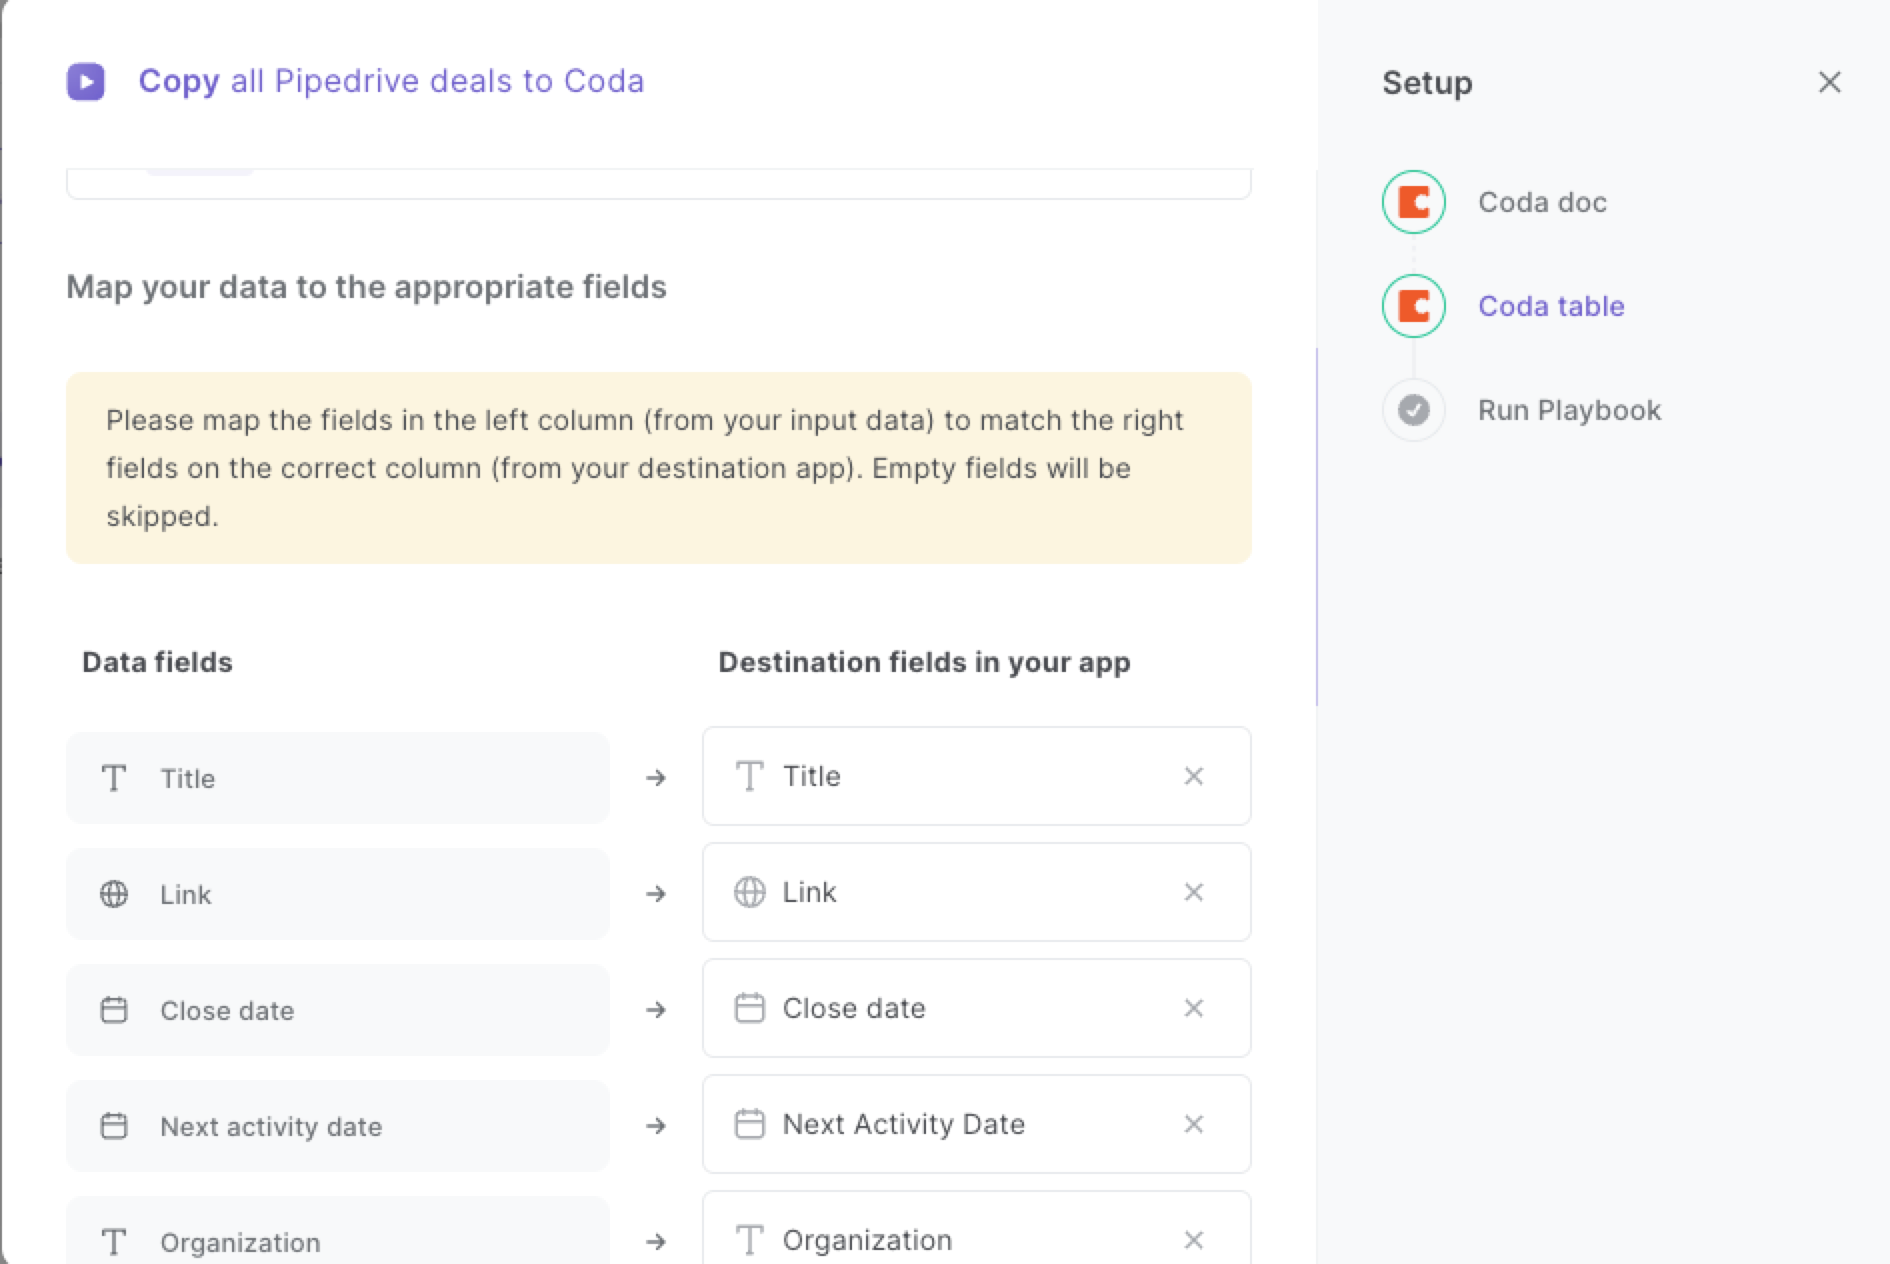Click the arrow between Next activity date fields
The height and width of the screenshot is (1264, 1890).
656,1125
